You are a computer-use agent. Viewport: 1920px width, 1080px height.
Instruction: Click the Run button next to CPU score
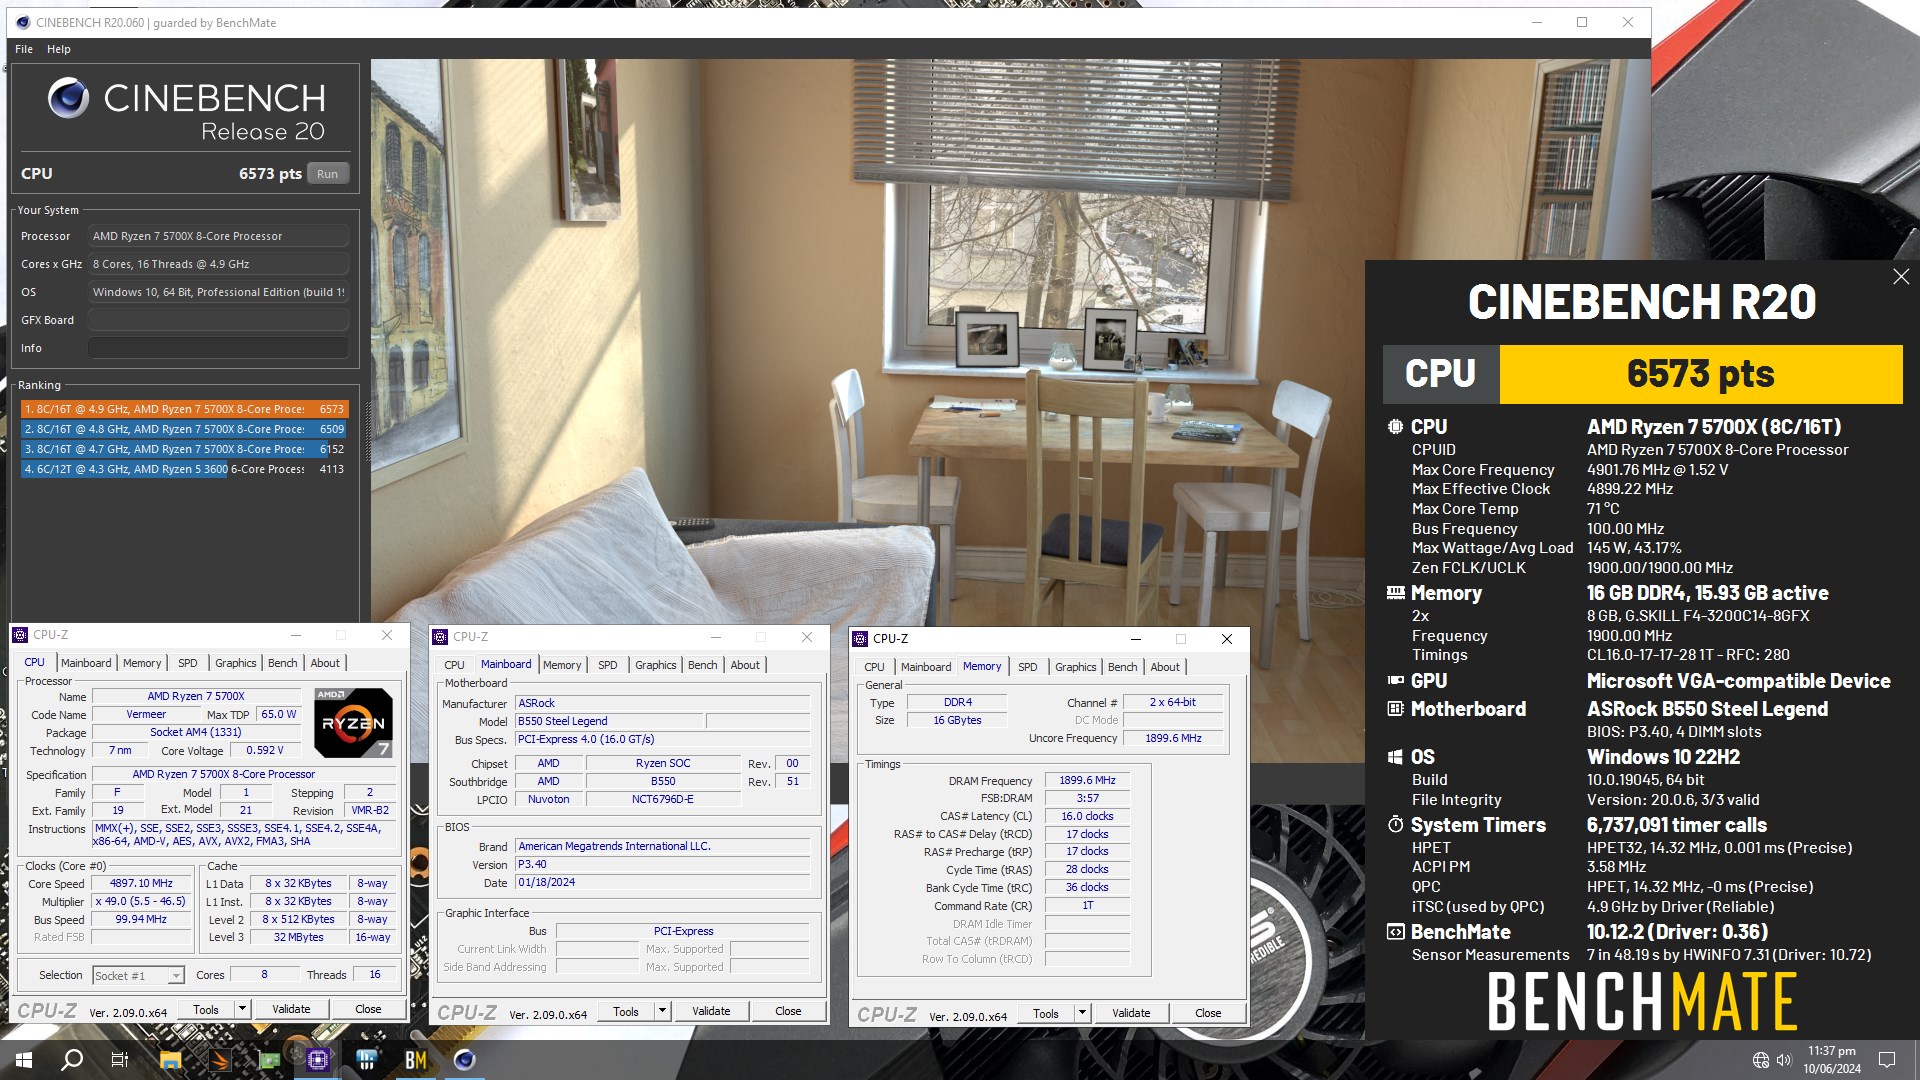[328, 174]
